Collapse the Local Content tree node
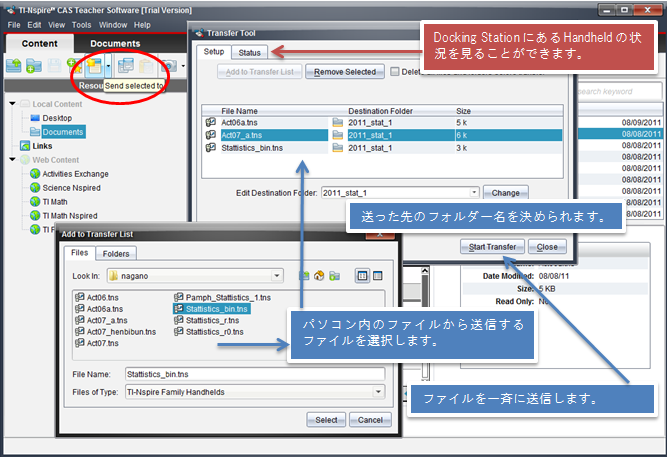 pyautogui.click(x=12, y=104)
